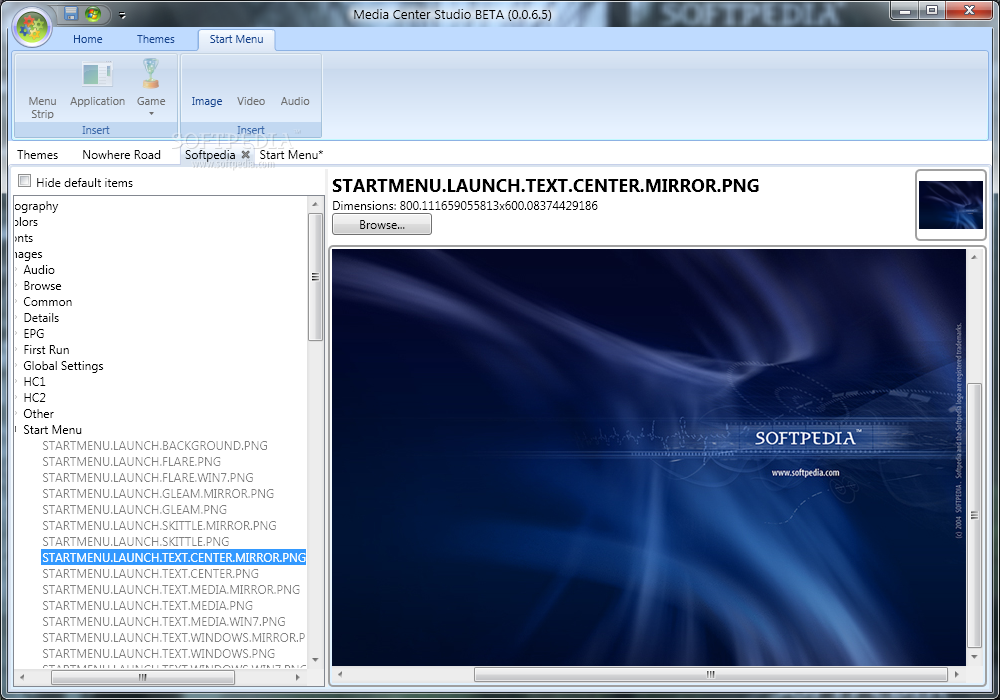Click tree panel vertical scrollbar thumb

coord(315,277)
